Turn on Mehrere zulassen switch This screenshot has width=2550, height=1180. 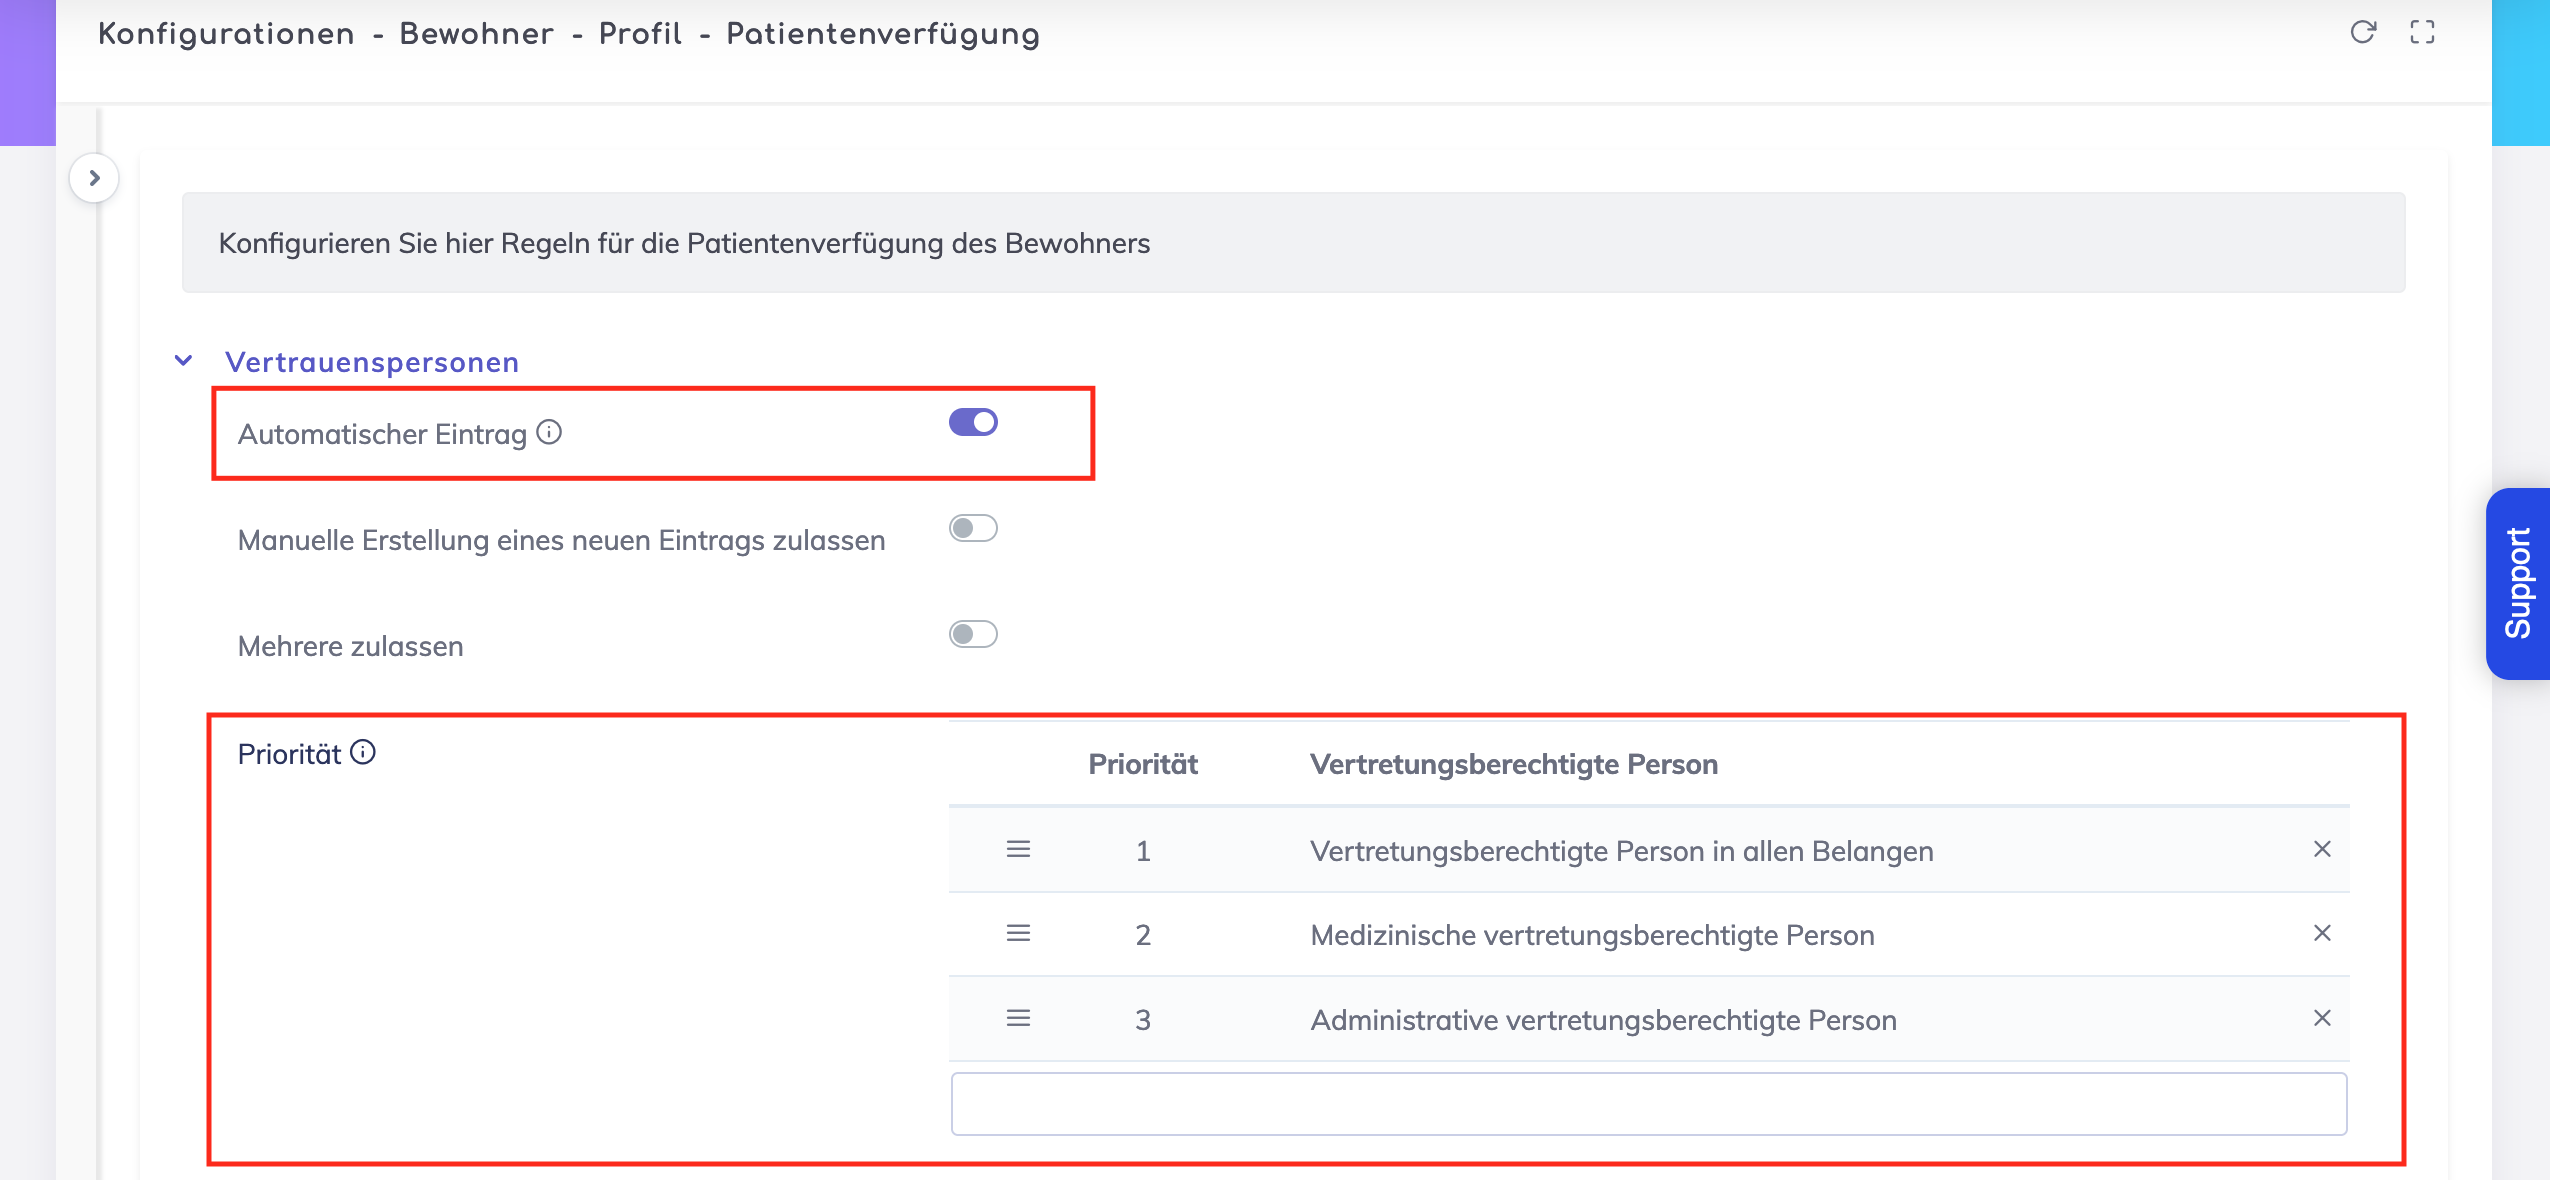[x=973, y=634]
